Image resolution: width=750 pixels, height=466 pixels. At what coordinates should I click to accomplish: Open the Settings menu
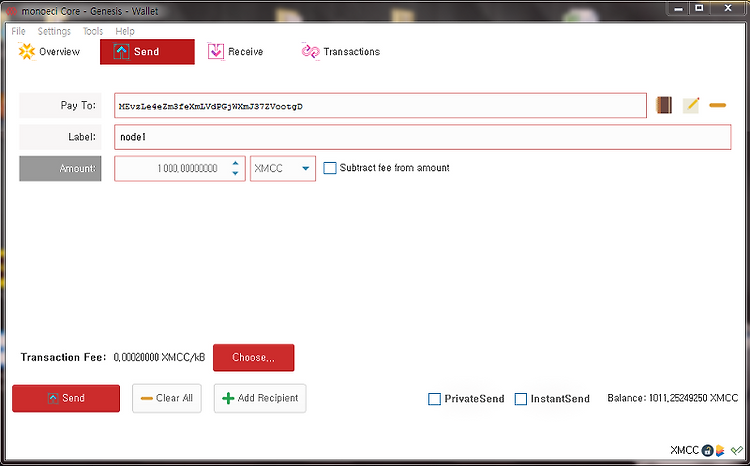(54, 31)
